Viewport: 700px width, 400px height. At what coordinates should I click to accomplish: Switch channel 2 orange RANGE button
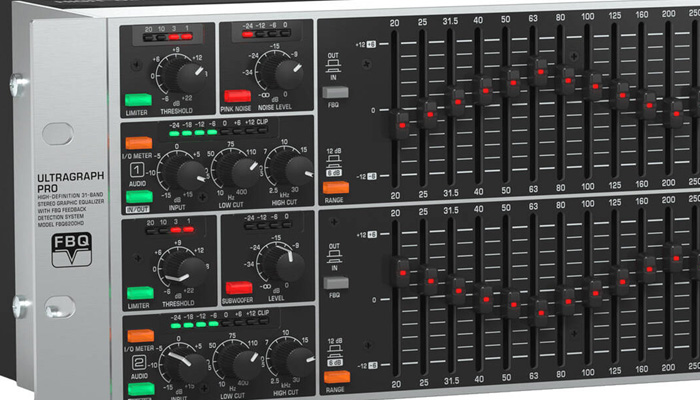pos(337,377)
